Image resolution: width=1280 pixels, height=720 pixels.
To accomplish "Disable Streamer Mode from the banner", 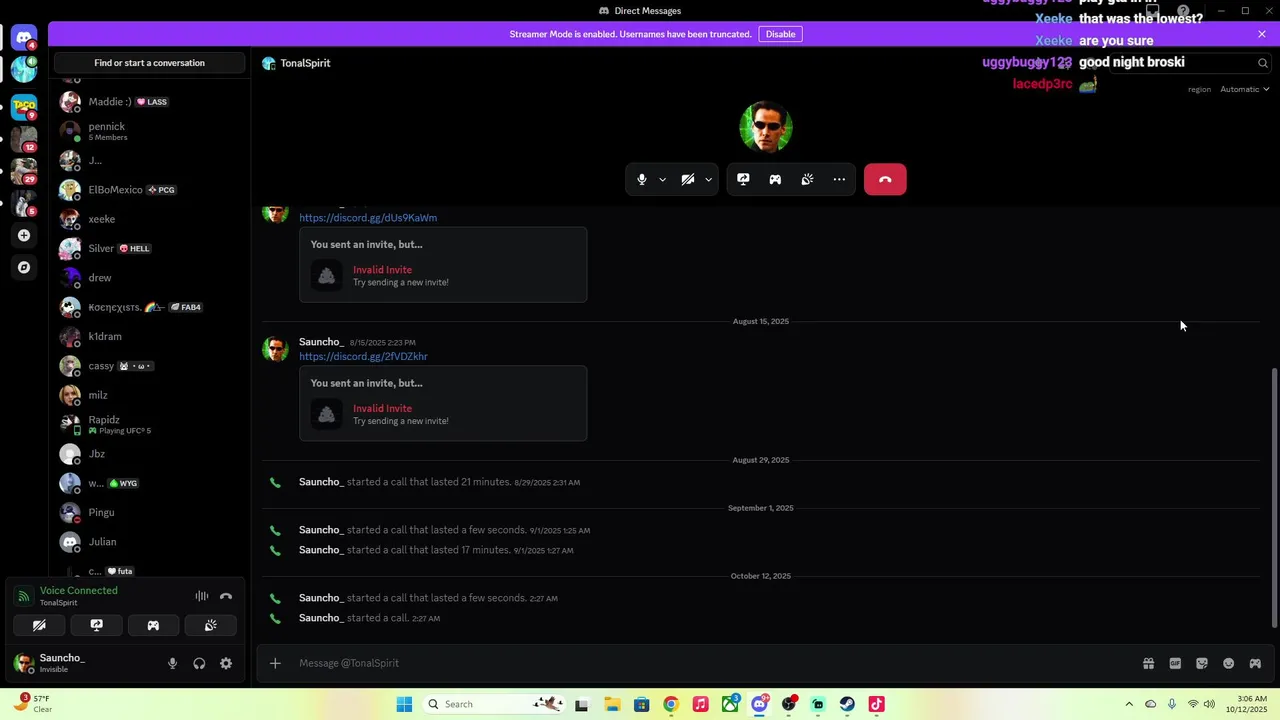I will click(780, 34).
